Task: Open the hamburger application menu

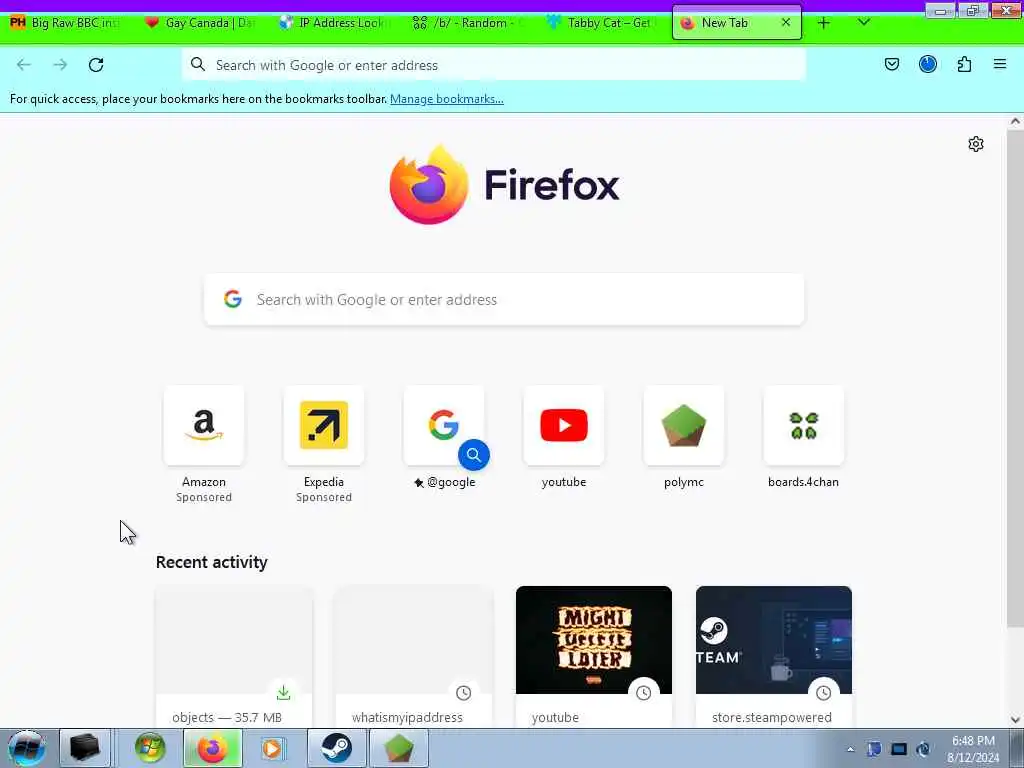Action: (1000, 64)
